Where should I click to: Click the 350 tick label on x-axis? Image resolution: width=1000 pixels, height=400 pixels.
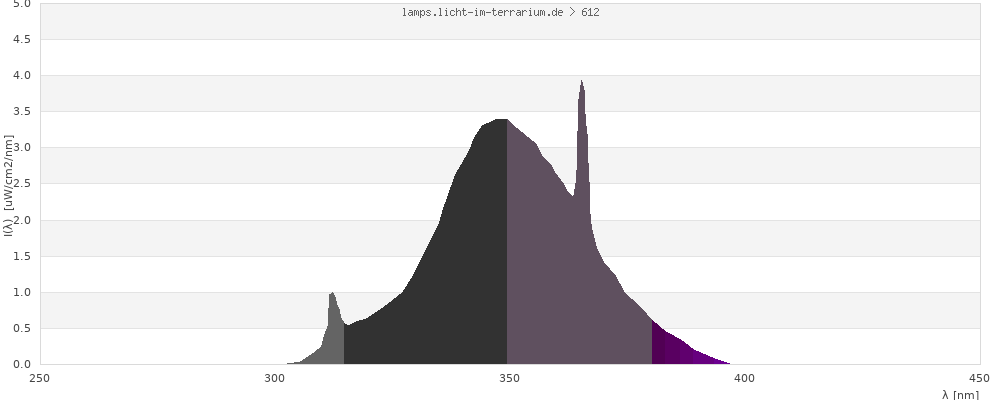509,378
